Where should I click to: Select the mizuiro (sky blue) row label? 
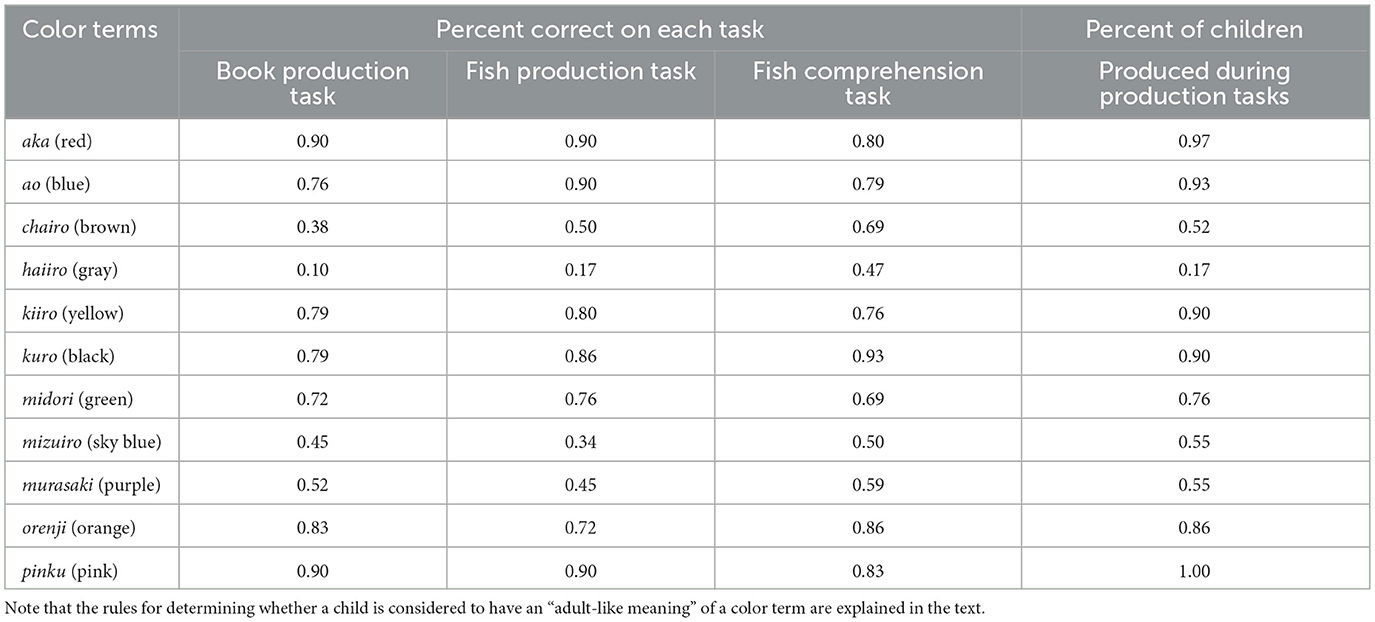[91, 442]
